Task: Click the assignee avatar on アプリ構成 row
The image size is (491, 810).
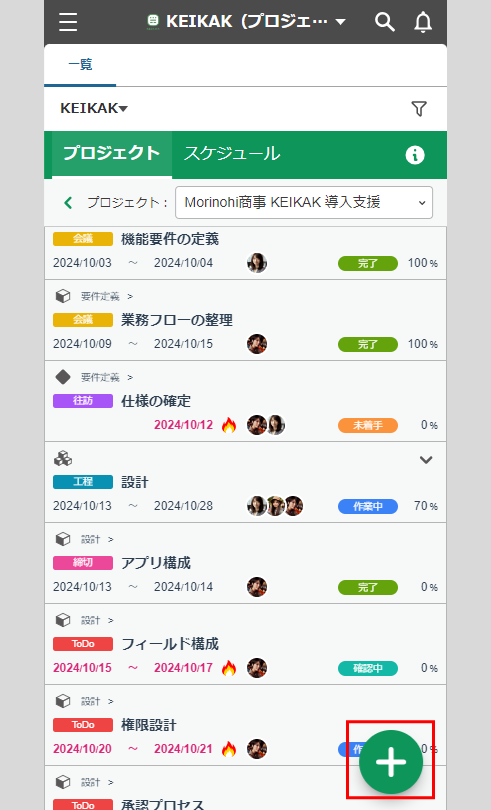Action: click(x=257, y=587)
